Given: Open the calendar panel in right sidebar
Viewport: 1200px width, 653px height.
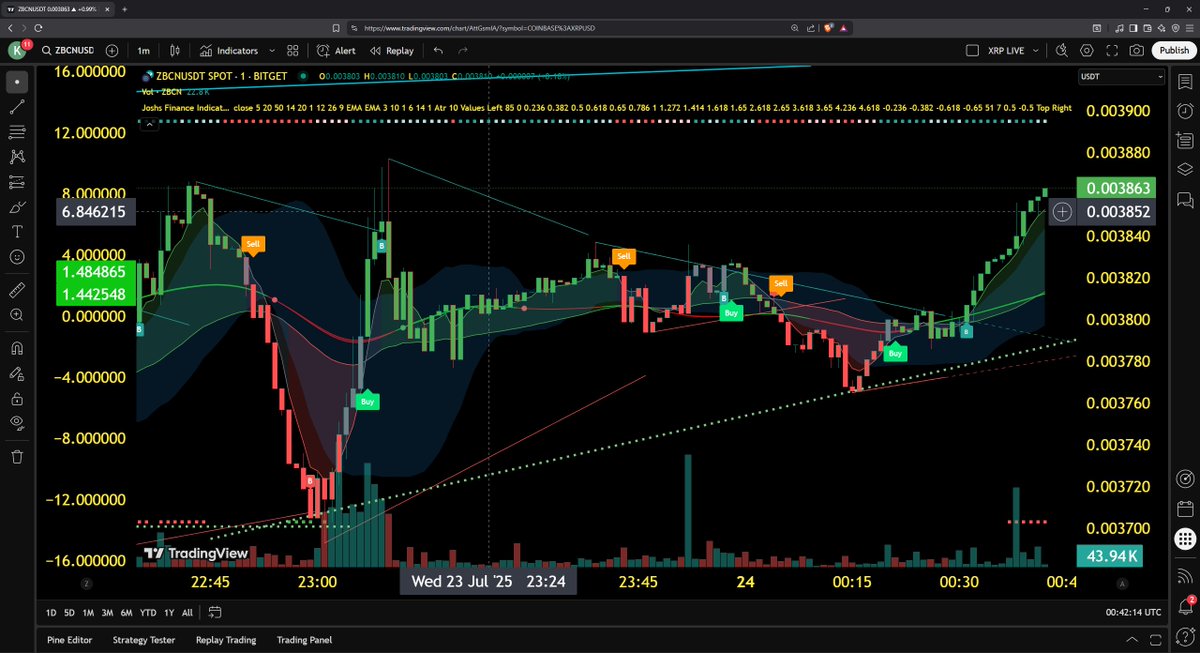Looking at the screenshot, I should pos(1184,508).
